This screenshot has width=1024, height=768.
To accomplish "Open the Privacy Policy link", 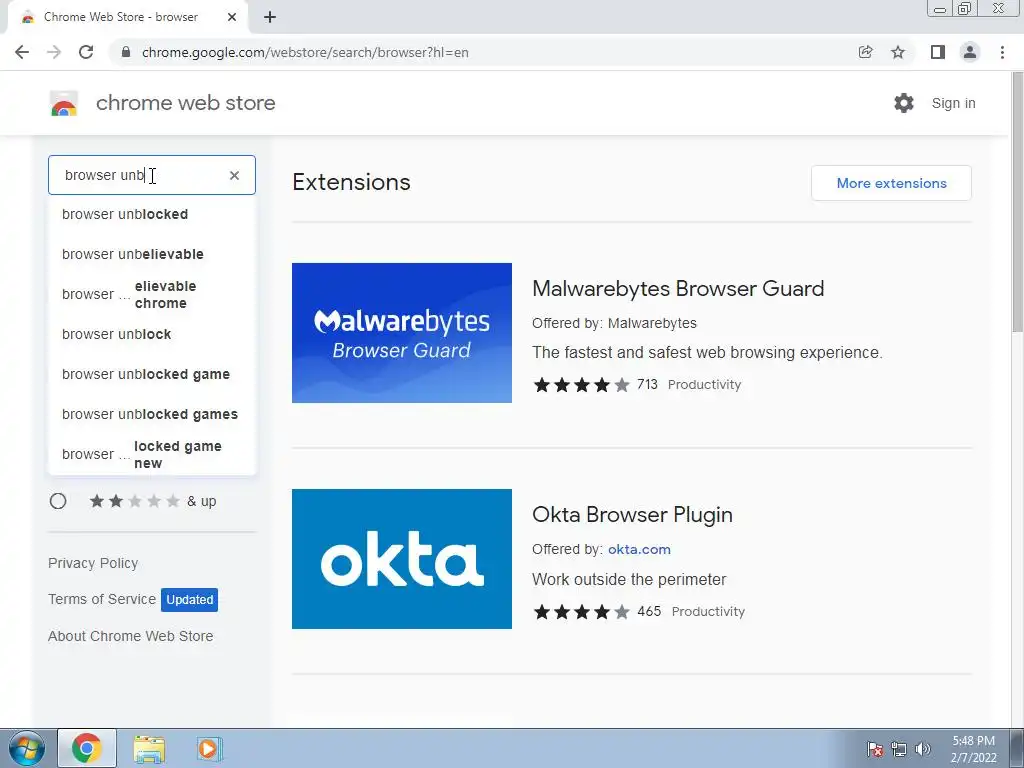I will 93,563.
